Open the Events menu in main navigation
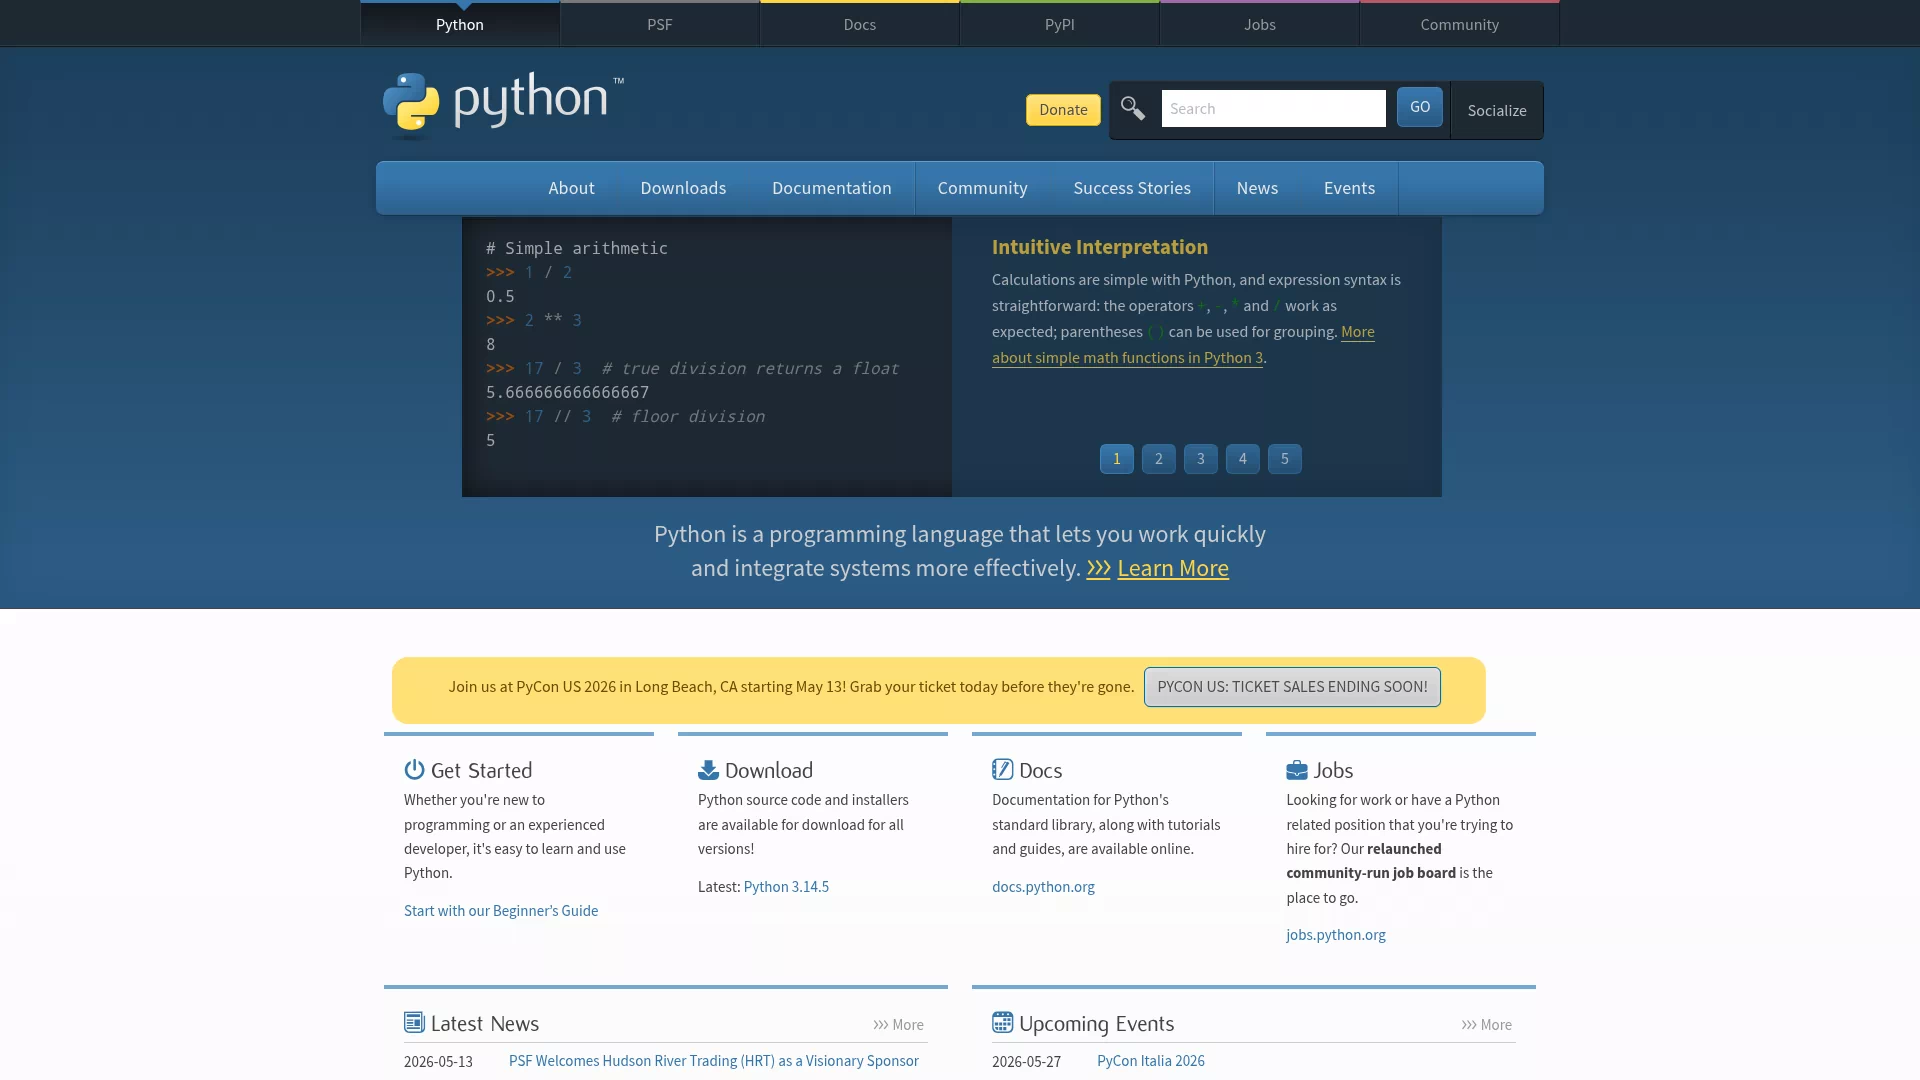This screenshot has width=1920, height=1080. click(x=1349, y=188)
